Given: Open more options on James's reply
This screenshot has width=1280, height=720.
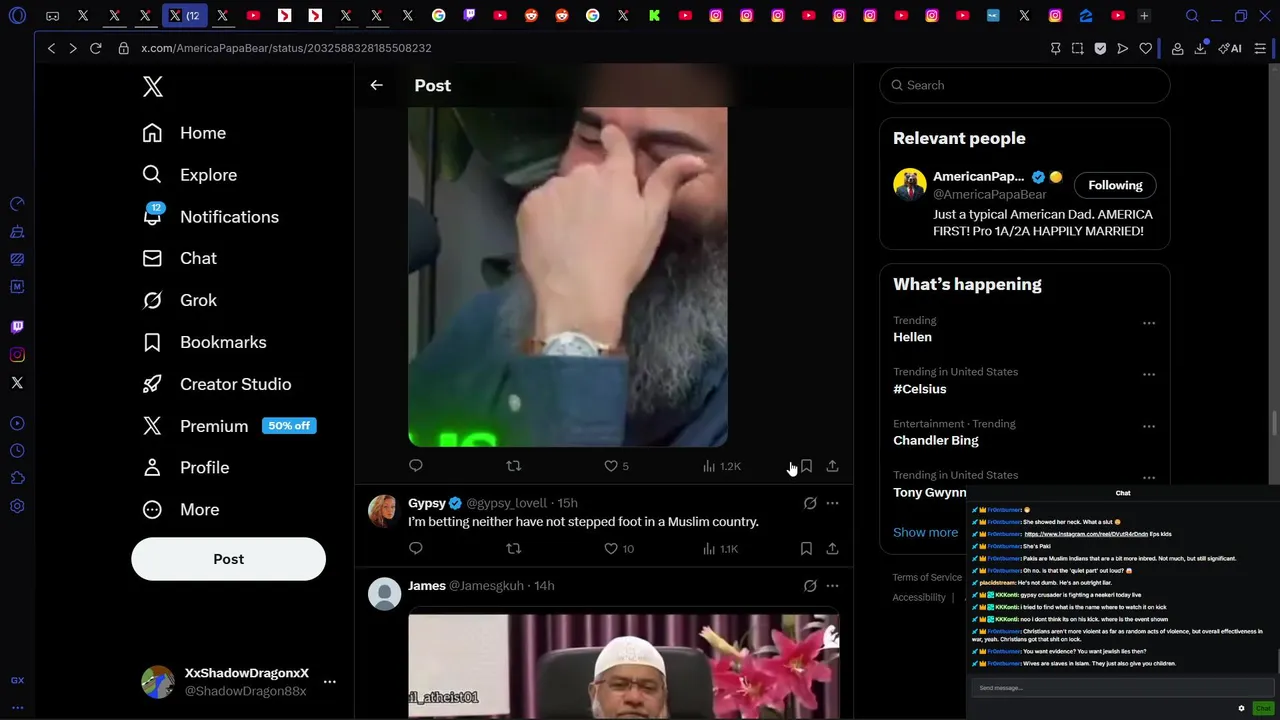Looking at the screenshot, I should point(832,586).
